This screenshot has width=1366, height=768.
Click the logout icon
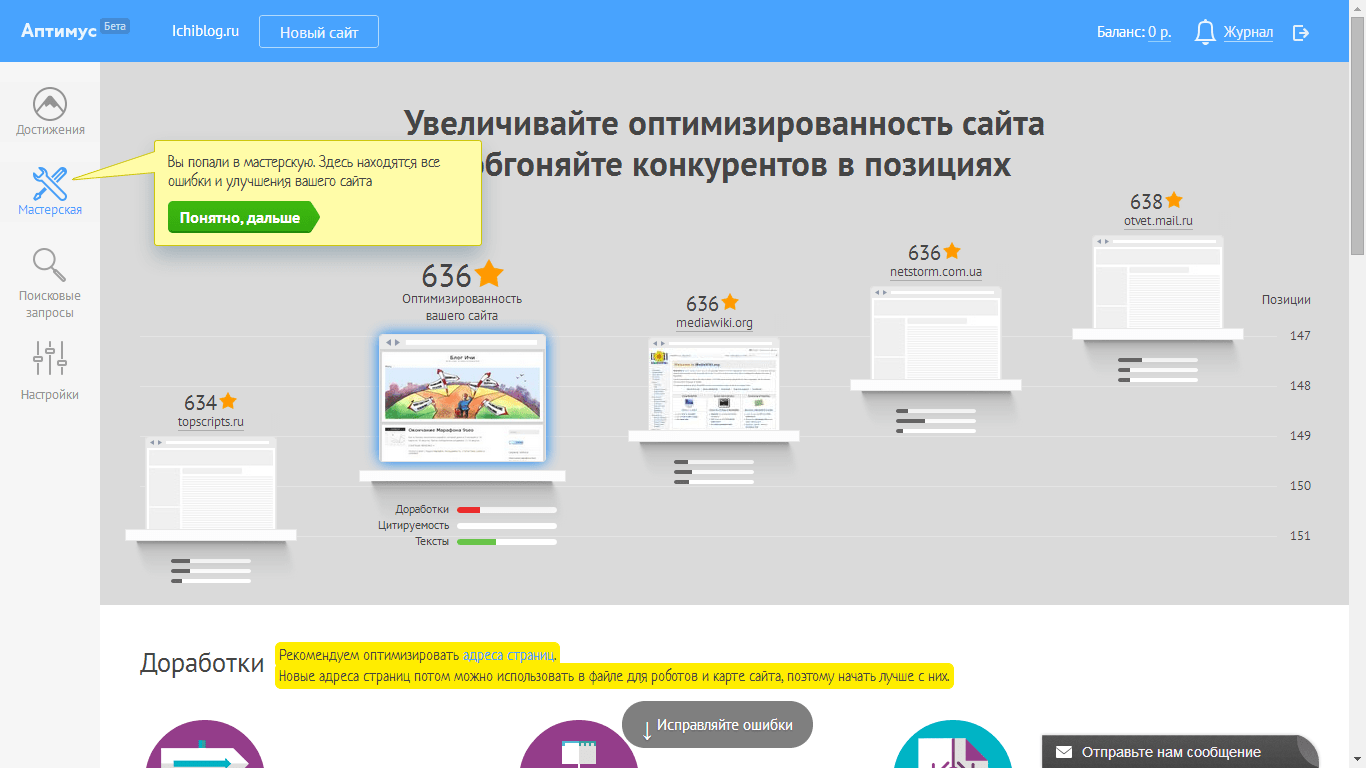tap(1301, 33)
